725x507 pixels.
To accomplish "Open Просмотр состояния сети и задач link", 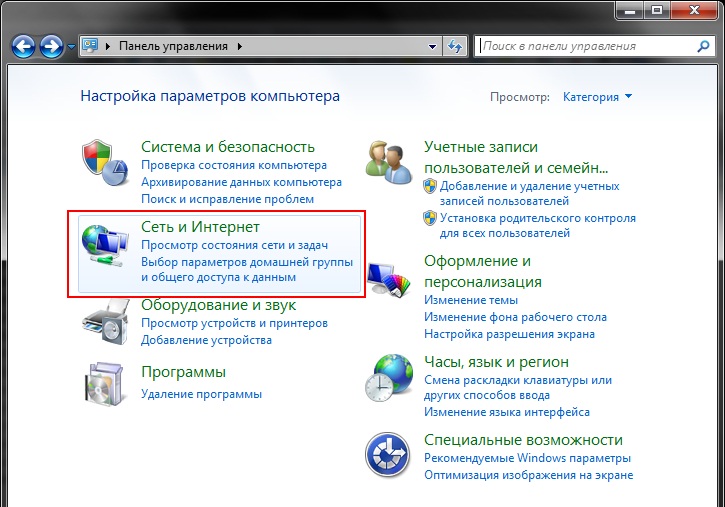I will pyautogui.click(x=236, y=246).
